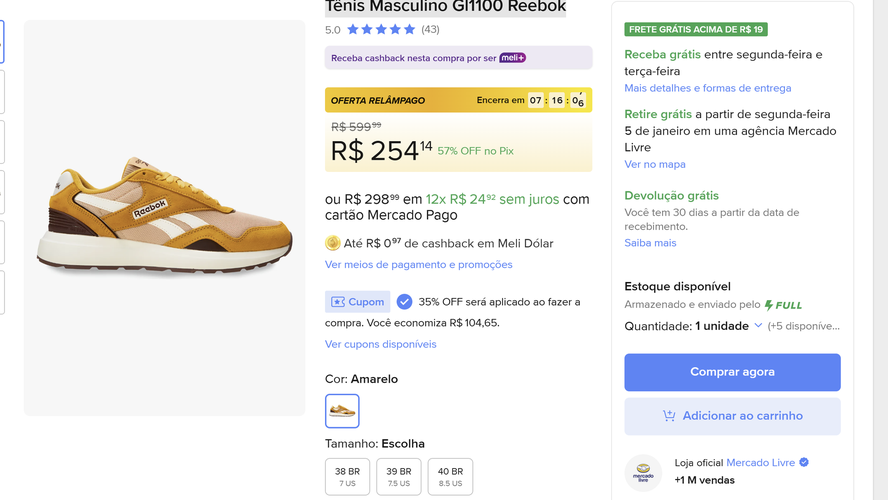
Task: Click the 'Devolução grátis' heading
Action: coord(671,195)
